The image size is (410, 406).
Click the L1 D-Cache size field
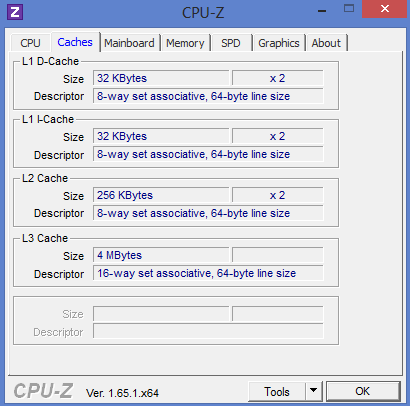[161, 78]
